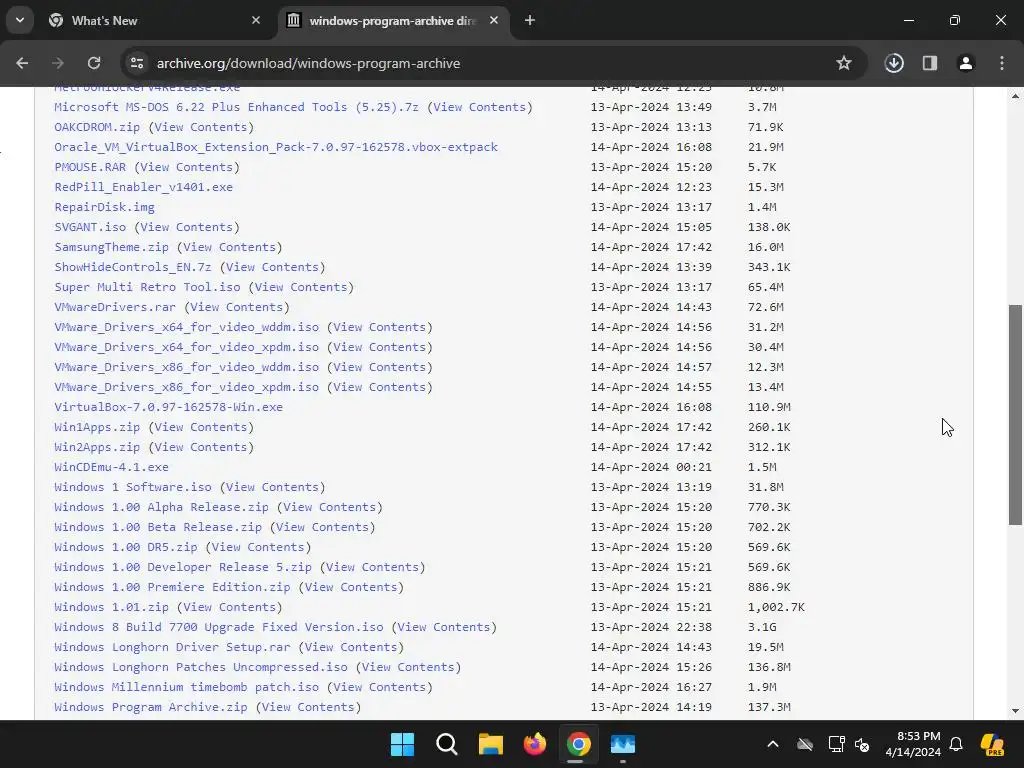
Task: Open the clock and date panel
Action: (913, 744)
